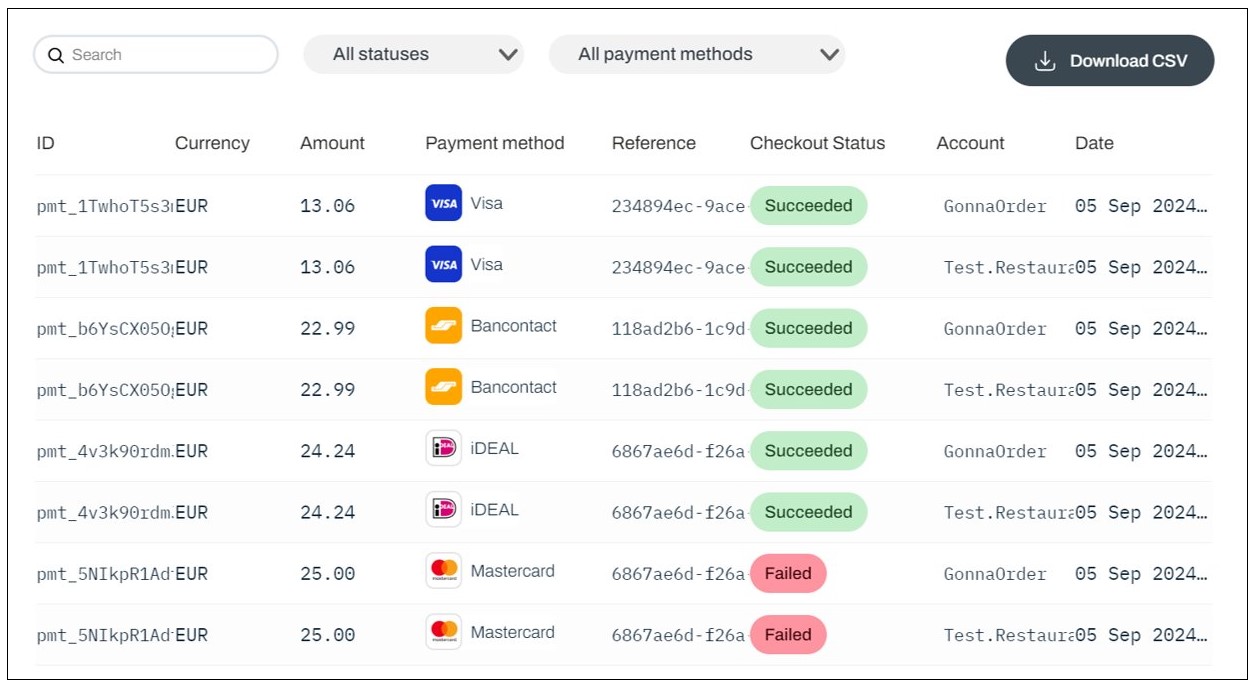Viewport: 1255px width, 687px height.
Task: Click the iDEAL logo in the Test.Restaurant 24.24 row
Action: 443,510
